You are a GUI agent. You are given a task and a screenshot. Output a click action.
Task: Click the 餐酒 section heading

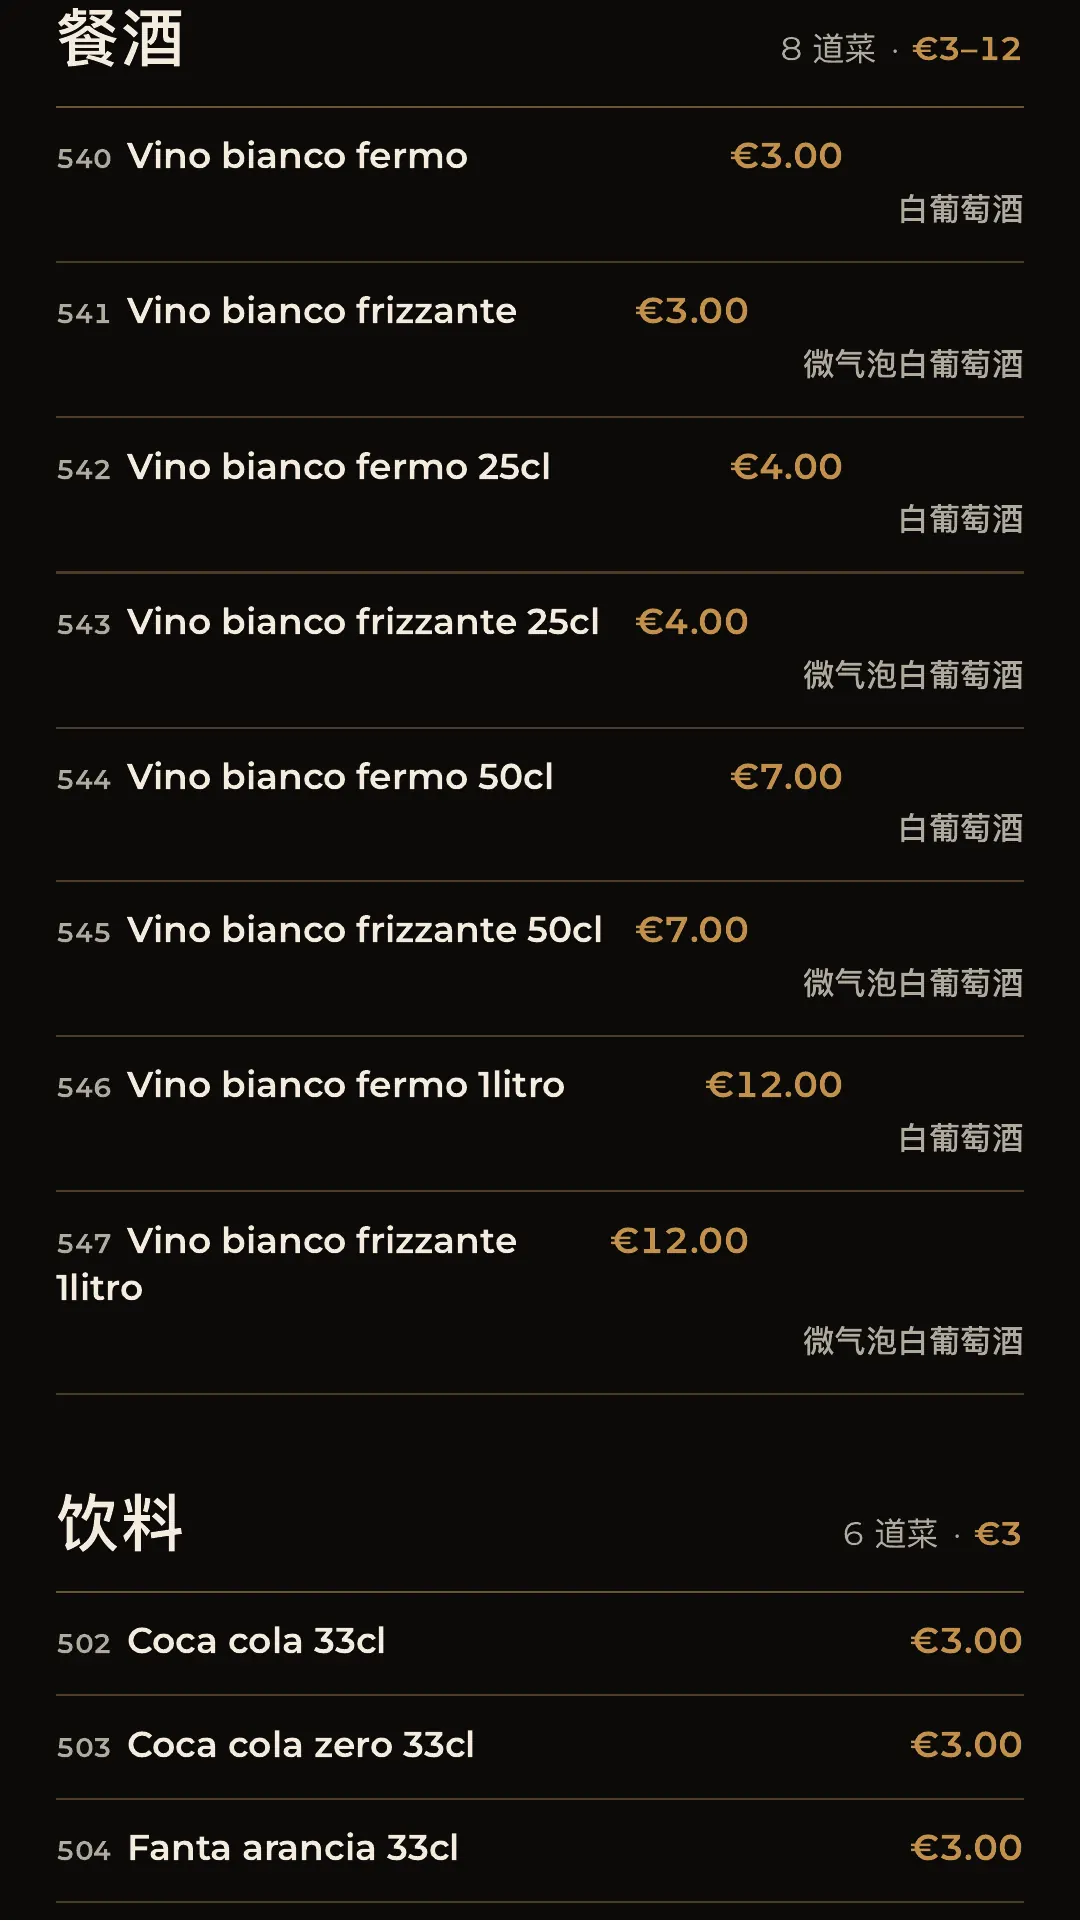click(x=120, y=39)
